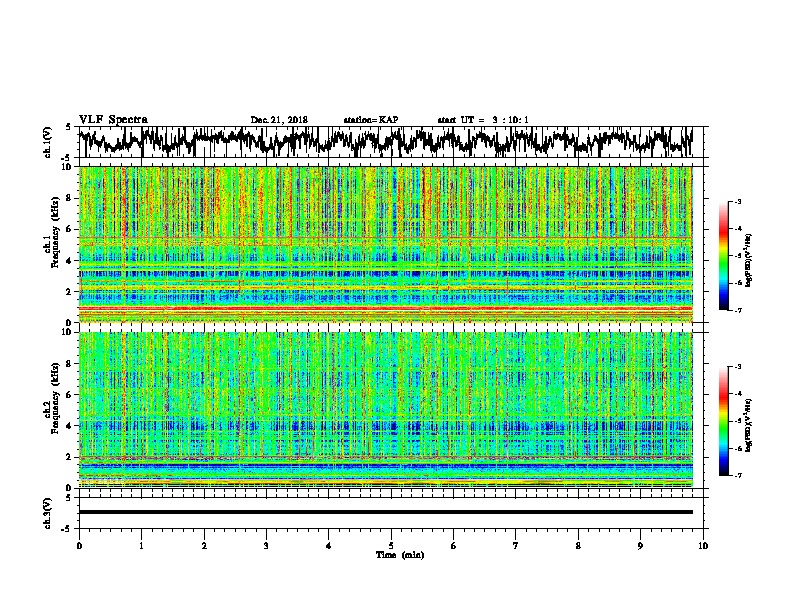The image size is (792, 612).
Task: Click the time-axis tick label "0"
Action: 79,545
